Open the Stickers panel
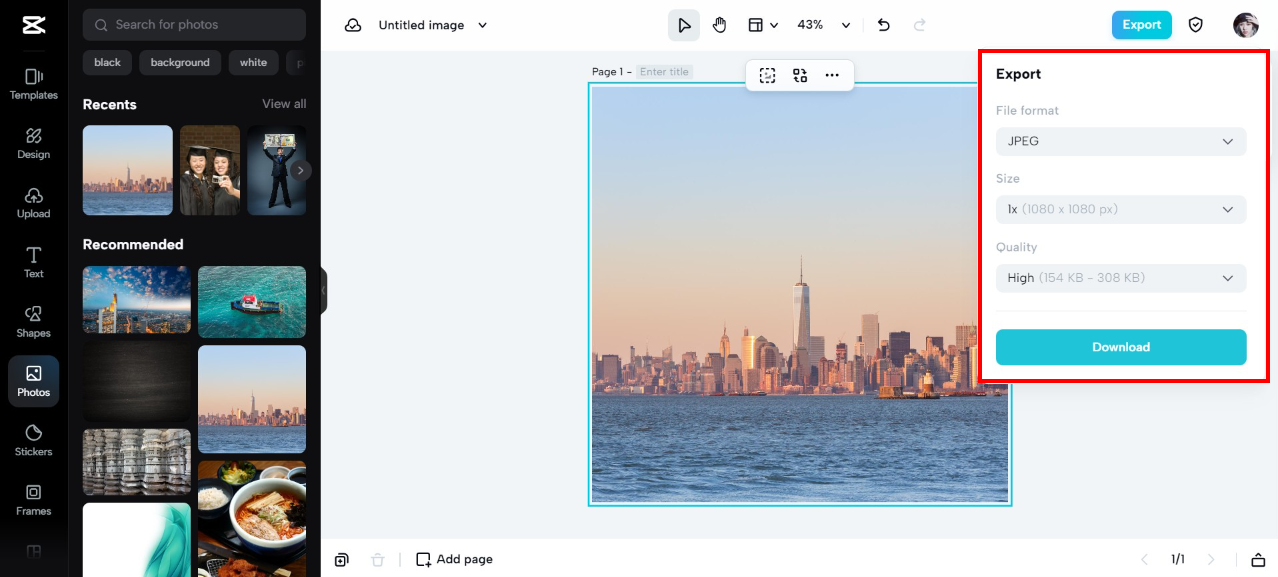The image size is (1278, 577). tap(34, 440)
